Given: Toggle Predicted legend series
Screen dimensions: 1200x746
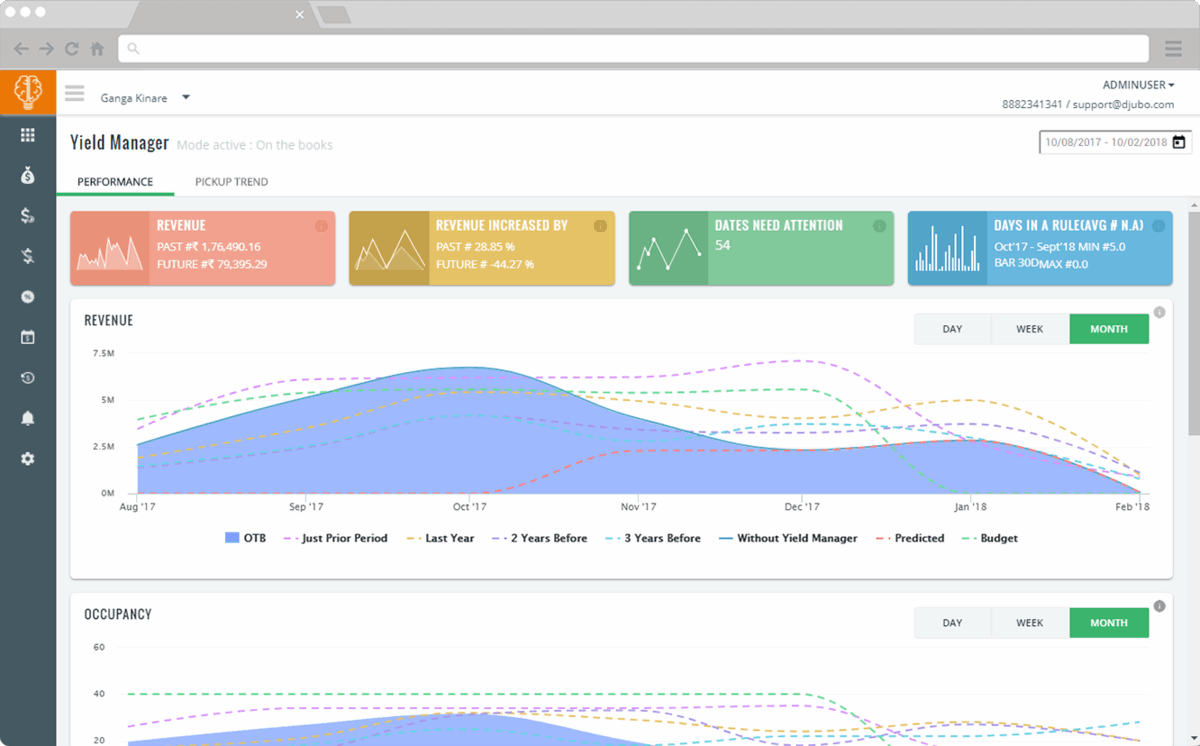Looking at the screenshot, I should point(909,538).
